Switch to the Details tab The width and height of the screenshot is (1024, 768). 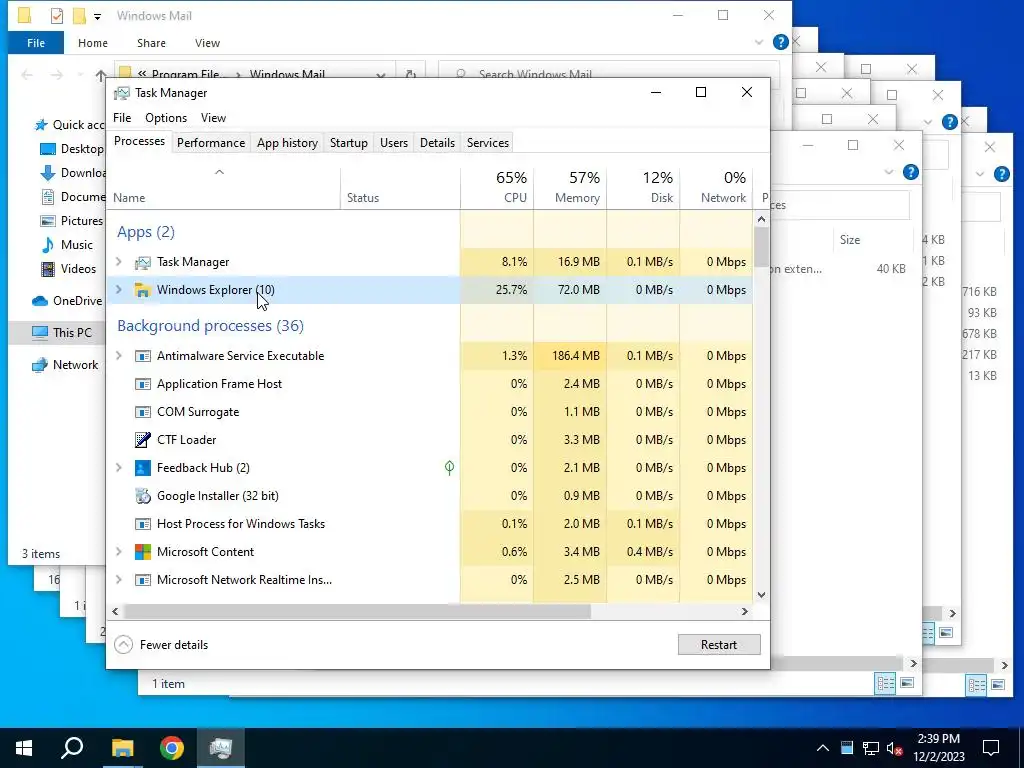pos(437,143)
